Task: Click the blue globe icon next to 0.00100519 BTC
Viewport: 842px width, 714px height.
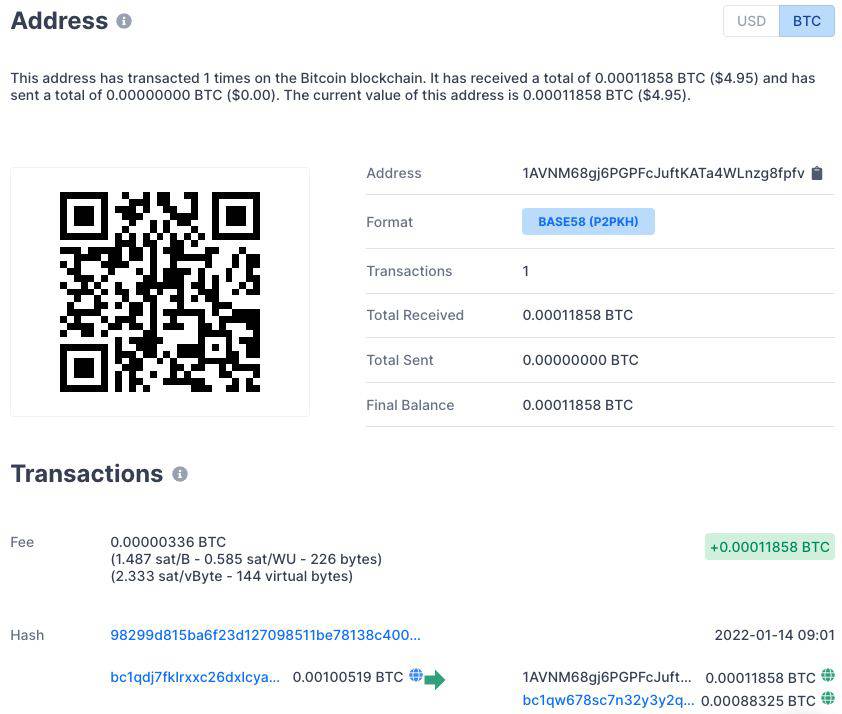Action: (416, 677)
